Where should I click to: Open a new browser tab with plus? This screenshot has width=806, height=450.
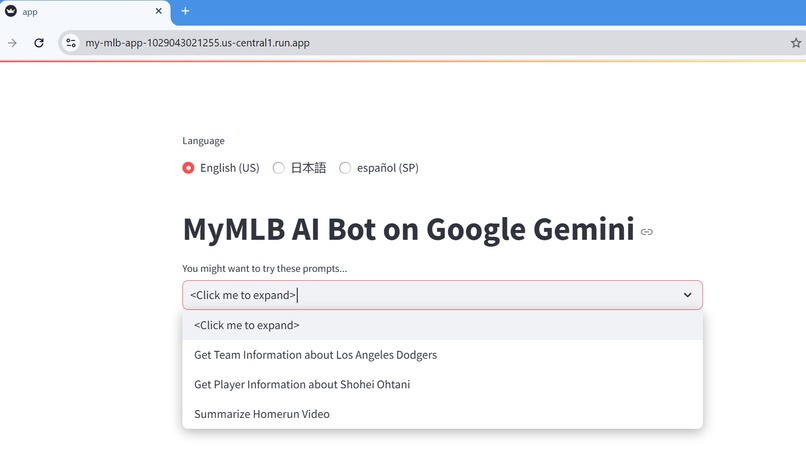[x=185, y=11]
